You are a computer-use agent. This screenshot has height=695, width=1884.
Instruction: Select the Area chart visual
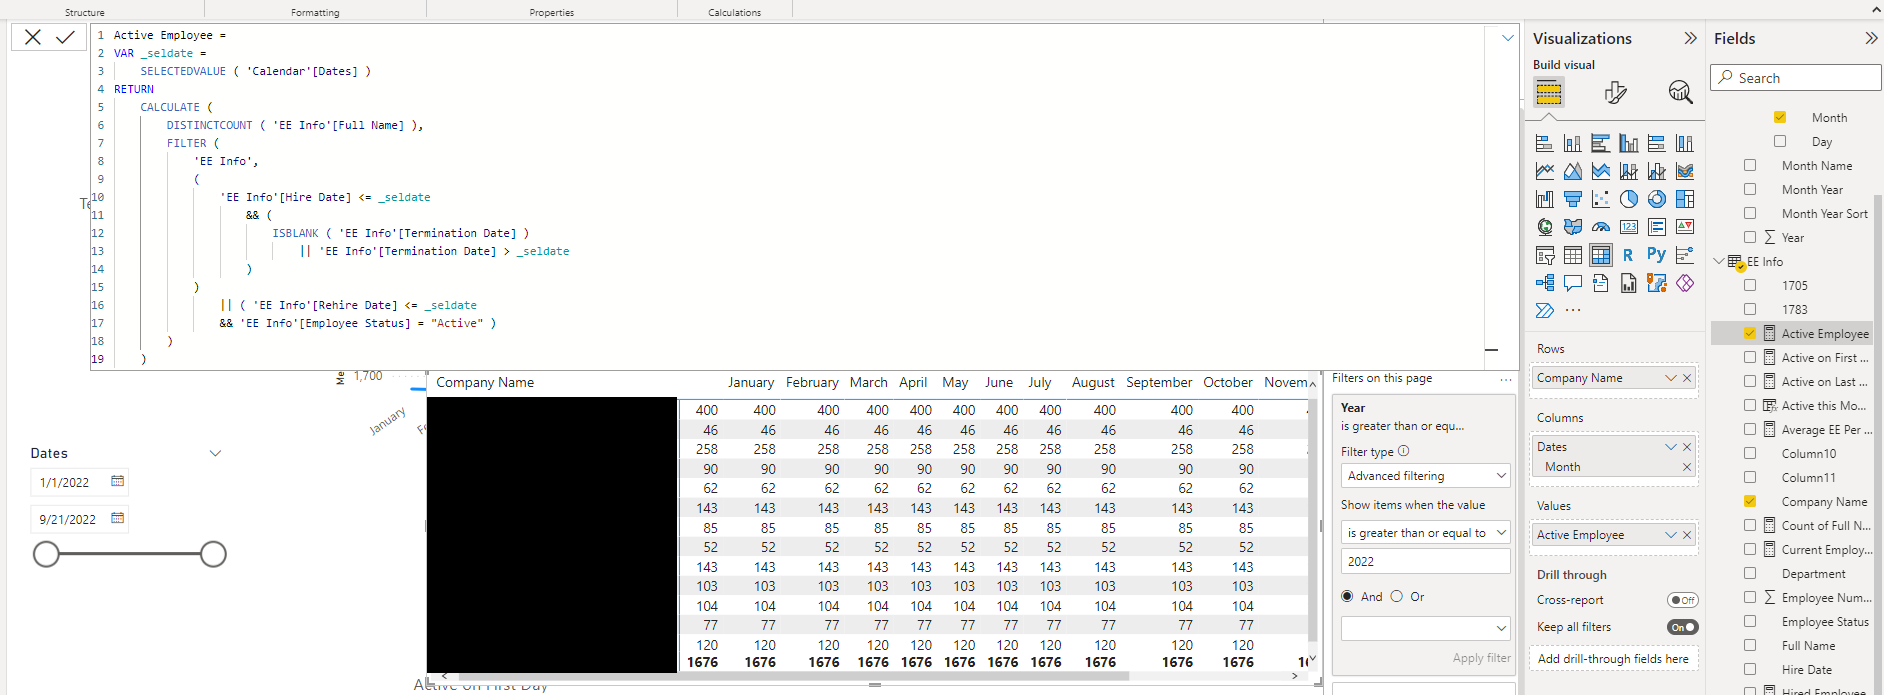[1573, 171]
